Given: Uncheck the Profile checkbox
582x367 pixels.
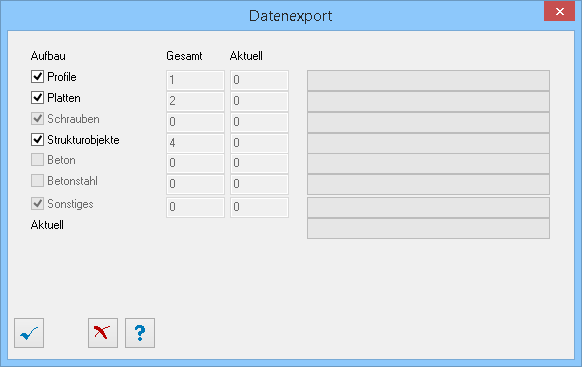Looking at the screenshot, I should point(37,77).
